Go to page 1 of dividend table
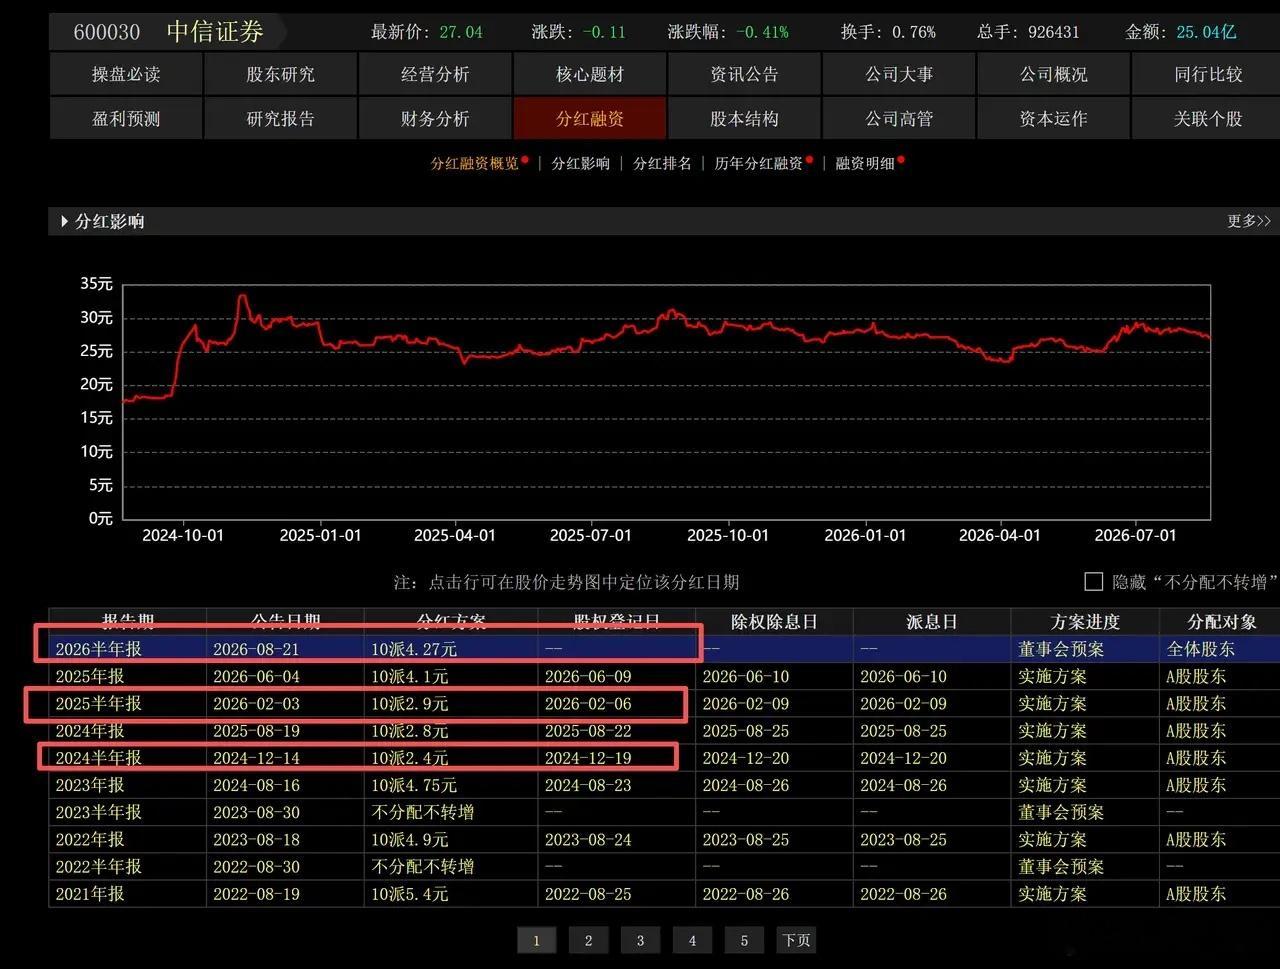Screen dimensions: 1280x969 click(536, 940)
